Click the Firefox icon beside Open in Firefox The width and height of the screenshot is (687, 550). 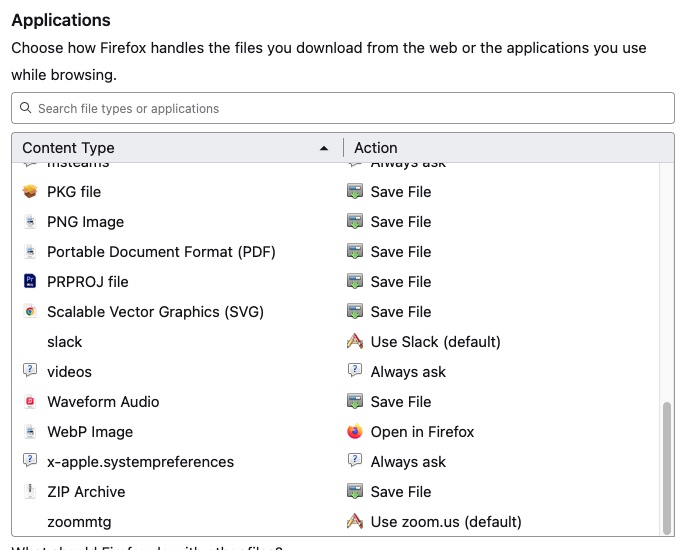pos(354,432)
